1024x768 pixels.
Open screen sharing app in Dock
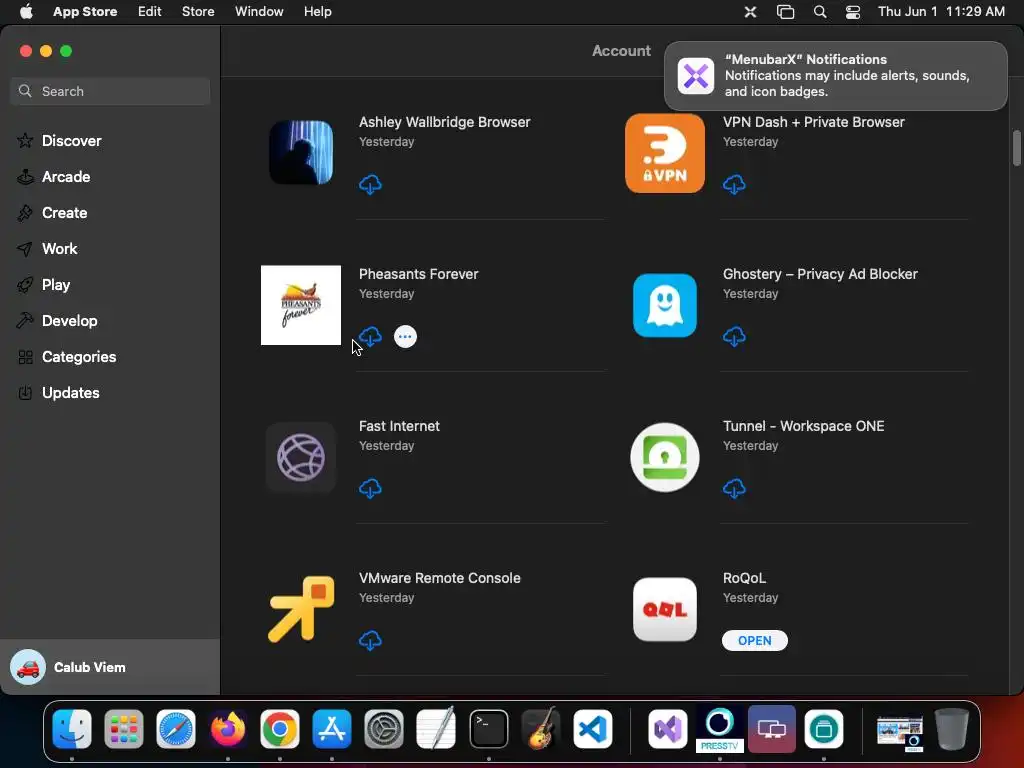click(x=772, y=729)
